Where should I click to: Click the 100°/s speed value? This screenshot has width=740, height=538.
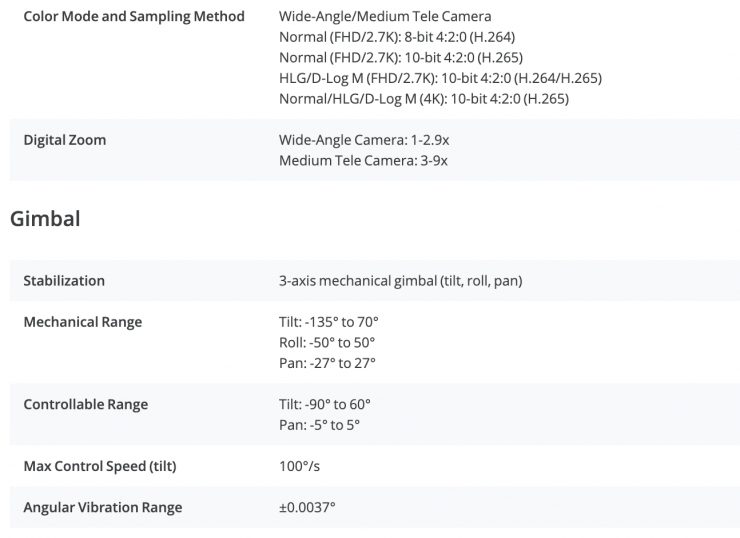299,466
